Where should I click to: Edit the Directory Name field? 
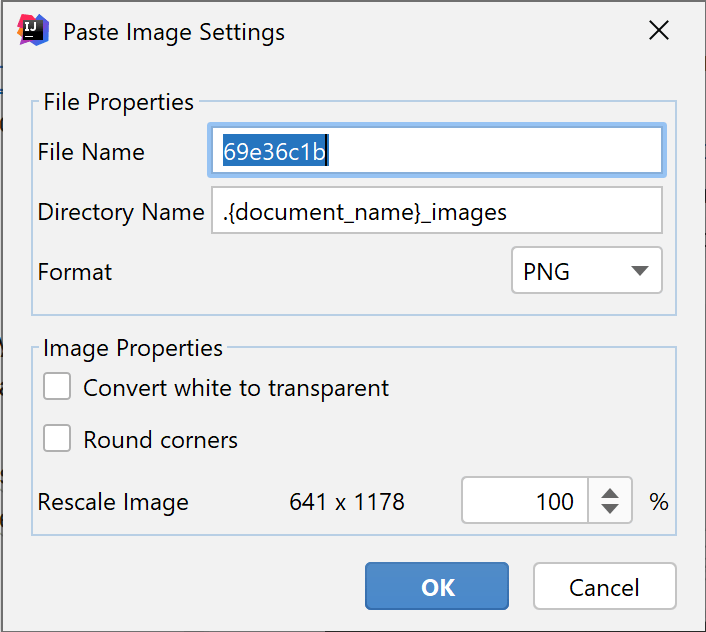point(437,210)
